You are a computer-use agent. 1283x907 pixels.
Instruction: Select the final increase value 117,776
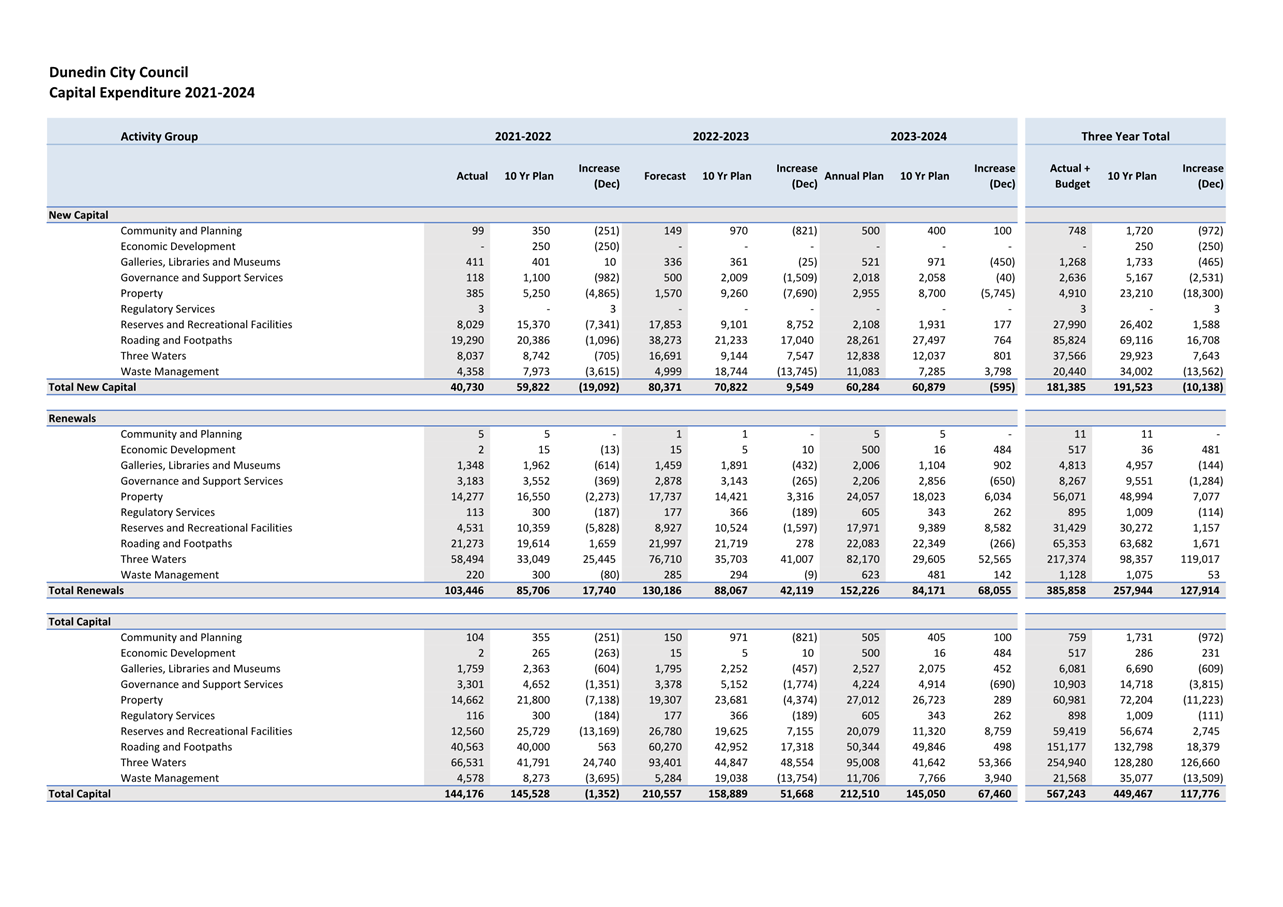[1198, 794]
